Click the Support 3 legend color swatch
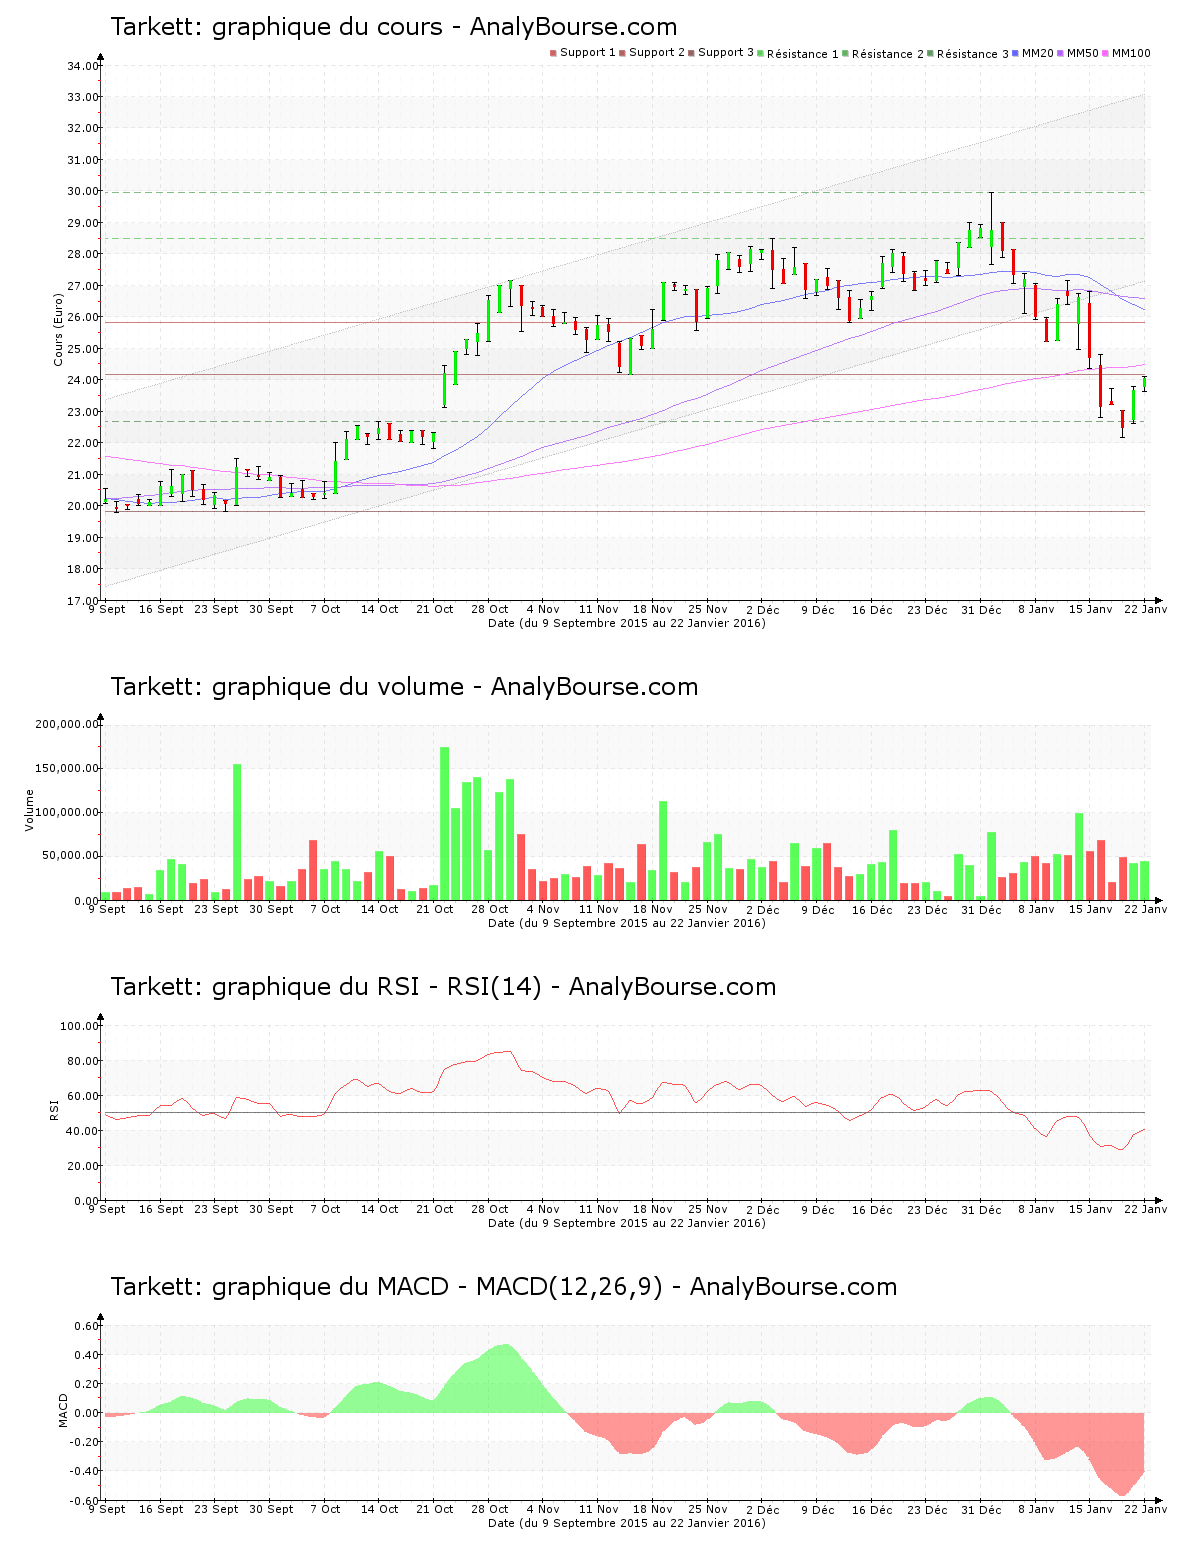The width and height of the screenshot is (1200, 1550). 691,53
